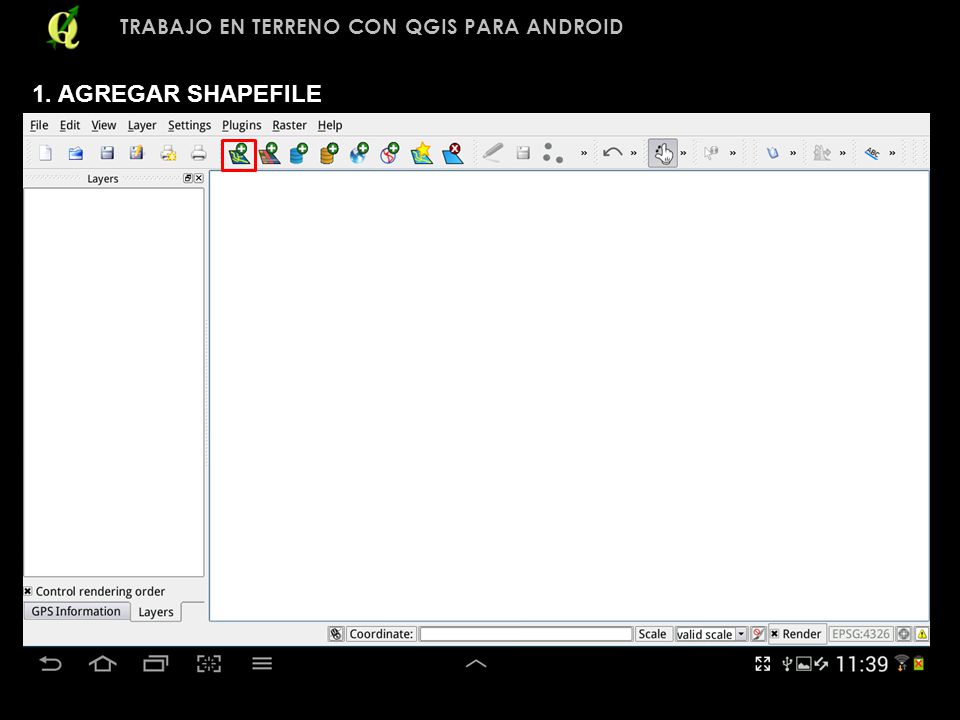Expand hidden tools after Add Feature icon
The height and width of the screenshot is (720, 960).
coord(584,153)
